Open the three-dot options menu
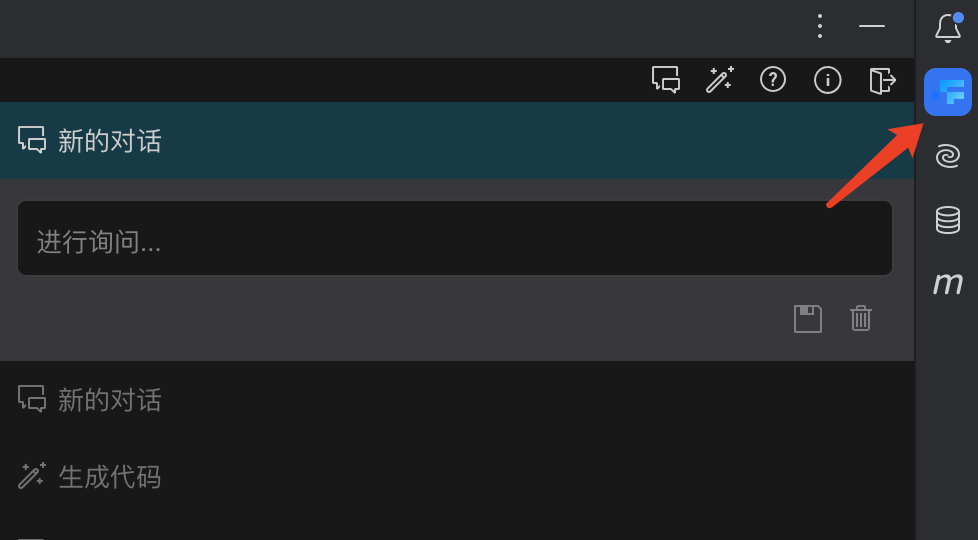Screen dimensions: 978x540 click(820, 26)
